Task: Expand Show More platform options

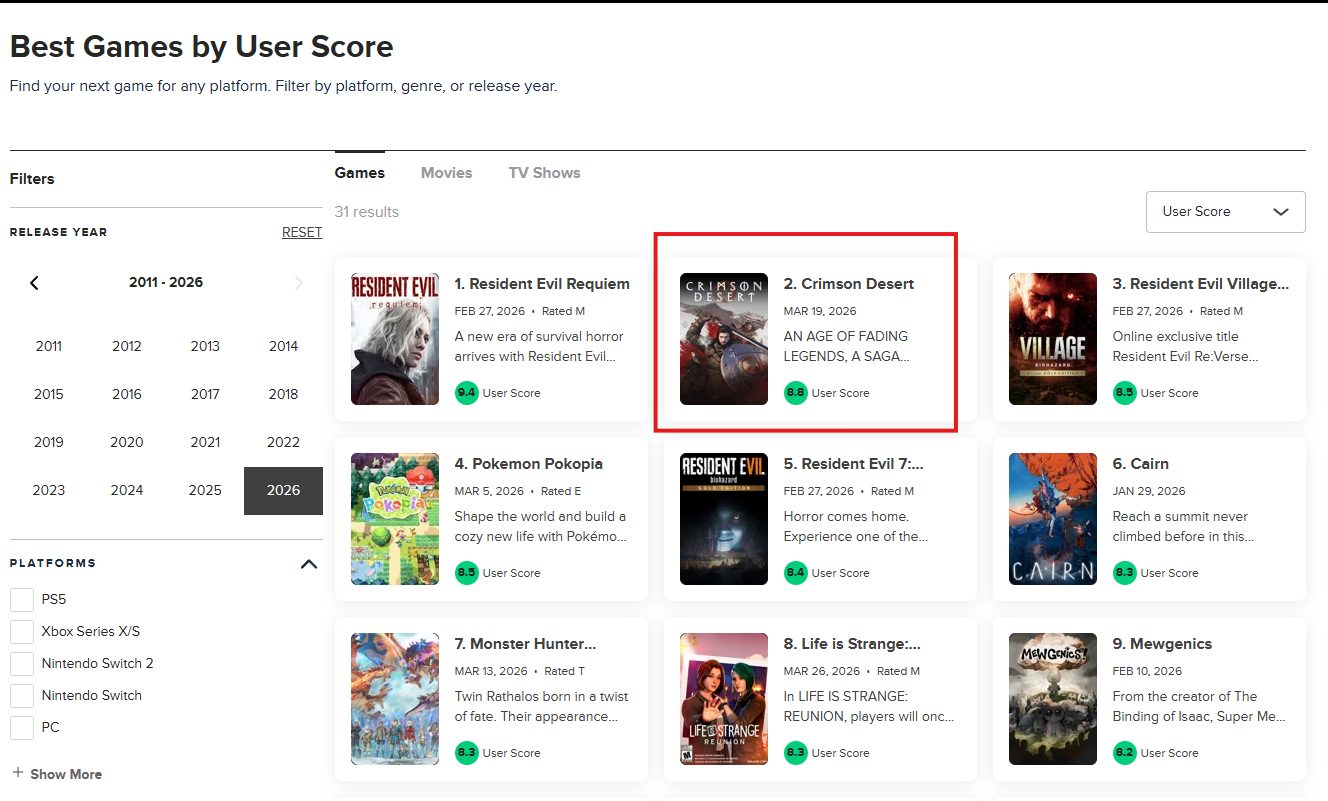Action: pos(57,773)
